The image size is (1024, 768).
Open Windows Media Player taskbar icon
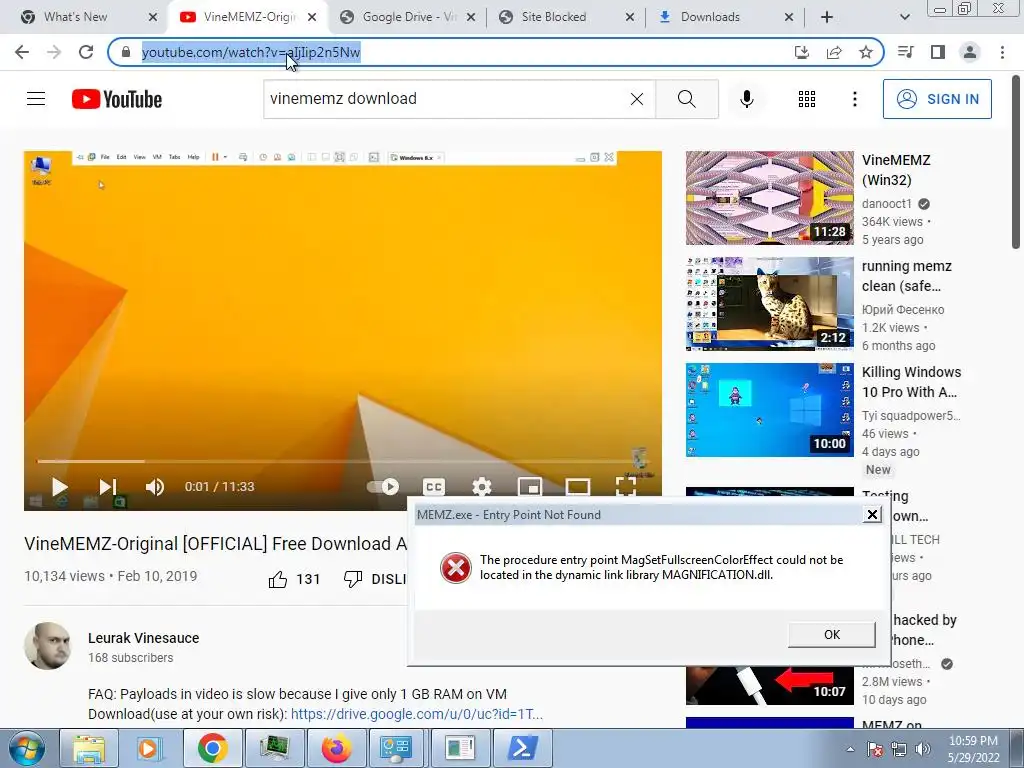click(x=150, y=748)
